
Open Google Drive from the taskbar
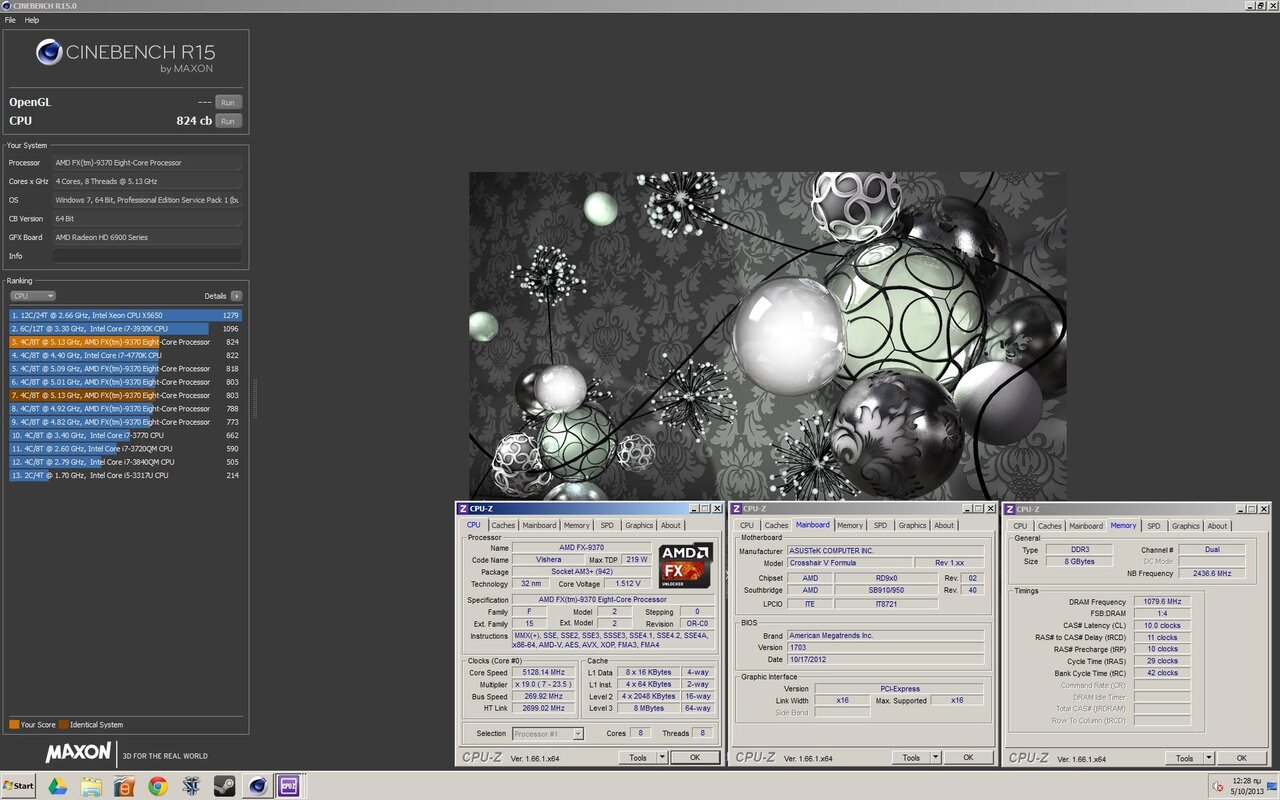(x=57, y=786)
